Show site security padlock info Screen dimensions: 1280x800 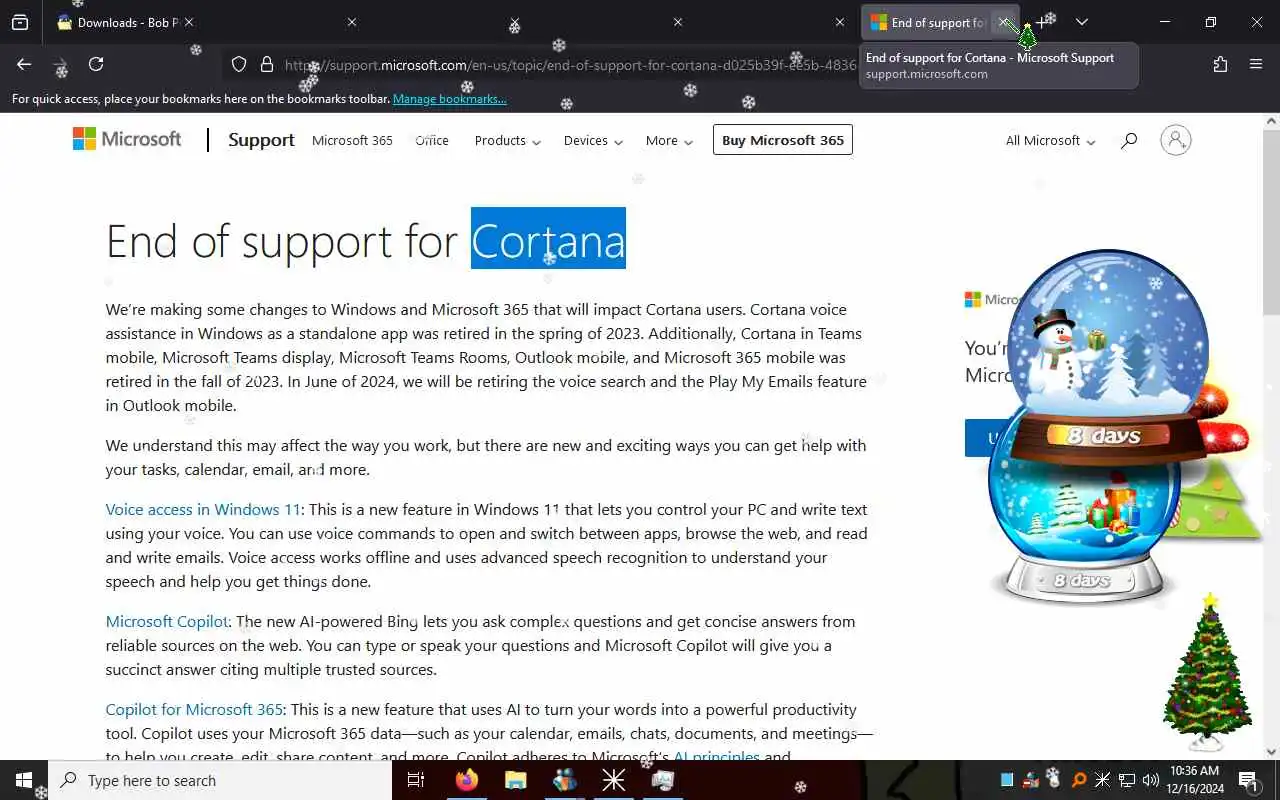267,64
